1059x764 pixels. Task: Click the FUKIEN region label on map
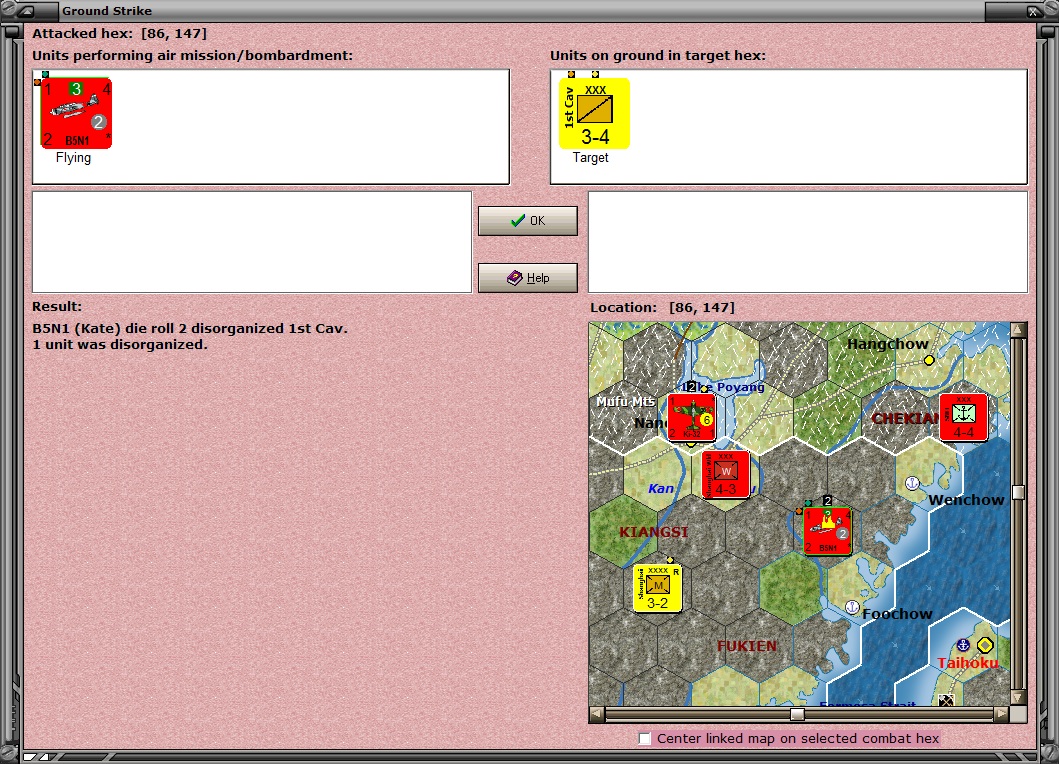coord(747,646)
